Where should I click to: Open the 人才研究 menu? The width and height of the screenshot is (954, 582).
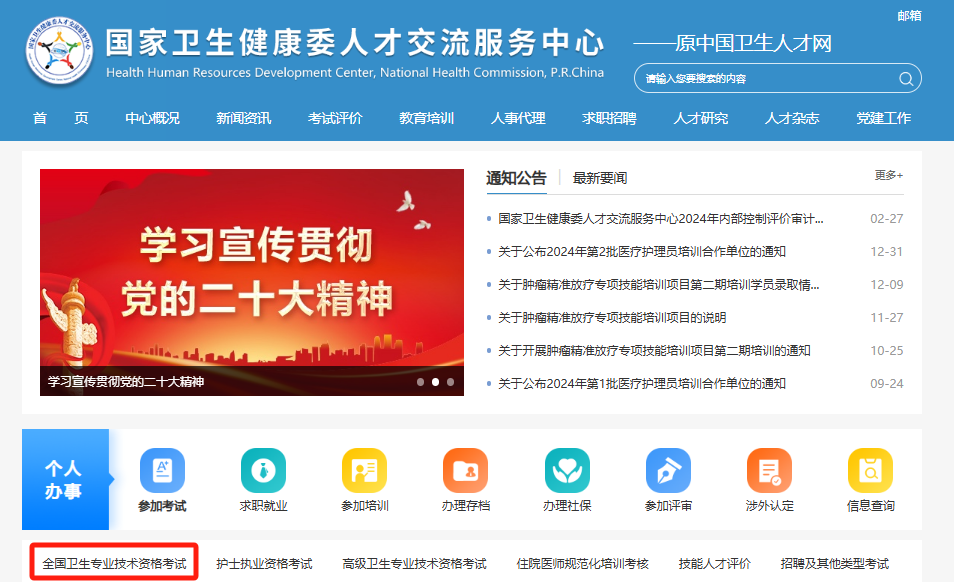(x=700, y=118)
